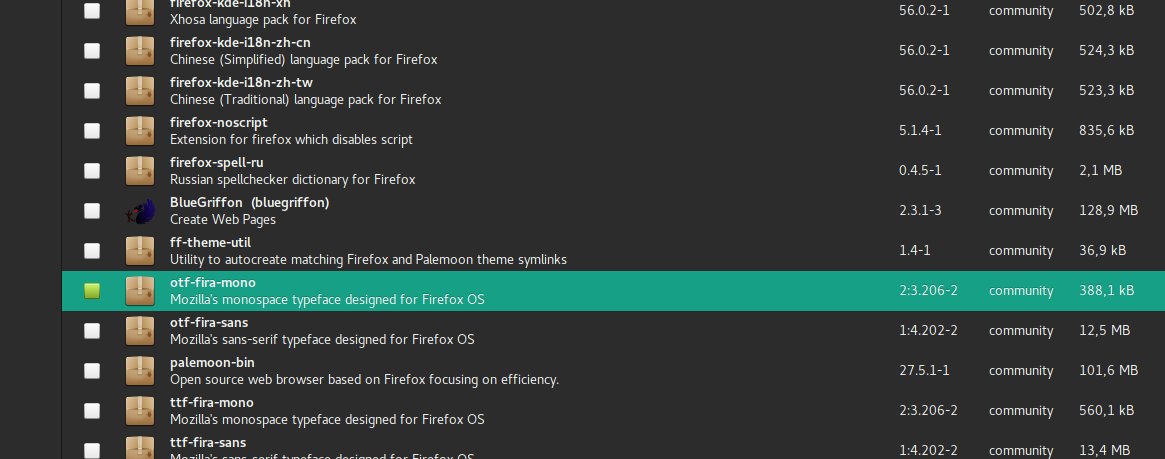Select the firefox-spell-ru checkbox
Image resolution: width=1165 pixels, height=459 pixels.
tap(92, 171)
